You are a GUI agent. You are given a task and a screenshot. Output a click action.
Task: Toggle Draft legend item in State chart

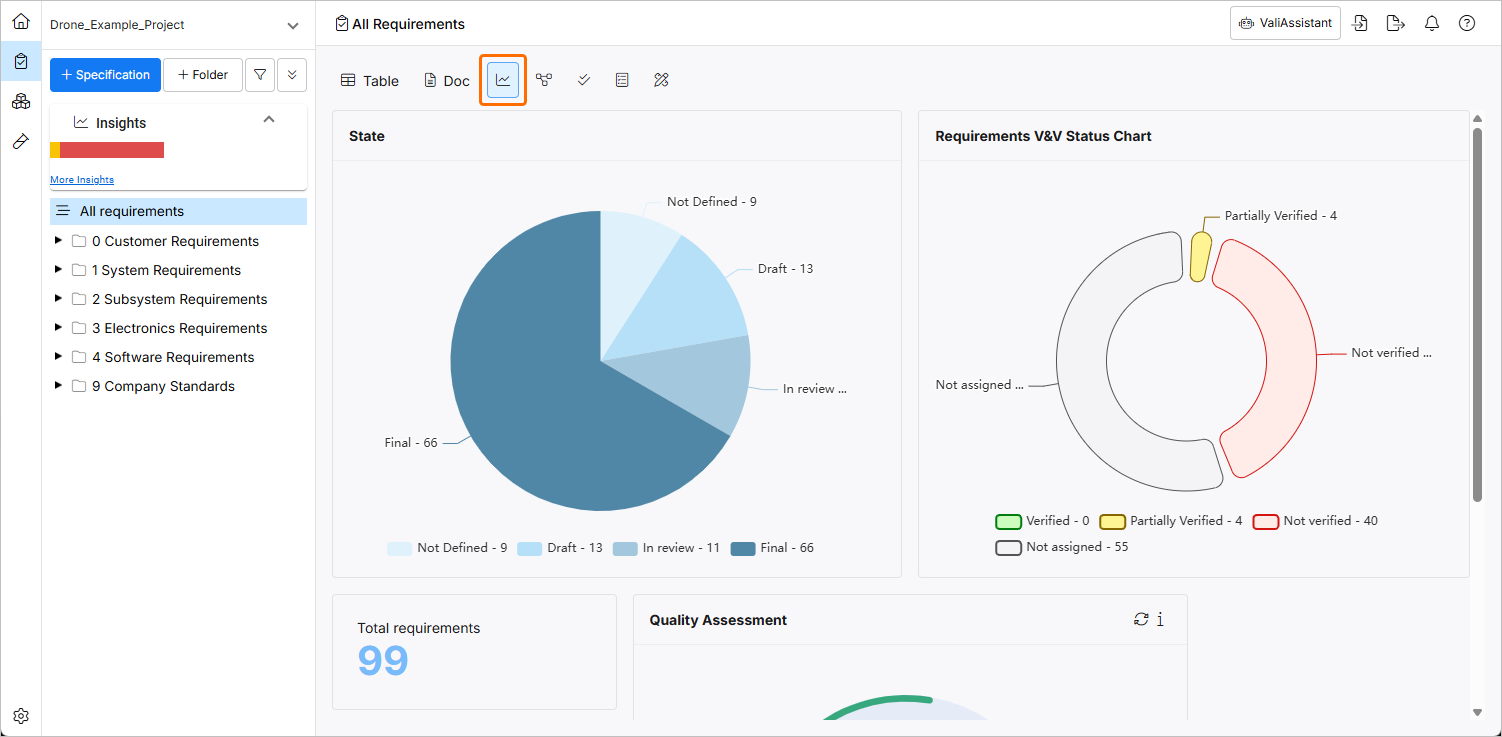tap(560, 548)
